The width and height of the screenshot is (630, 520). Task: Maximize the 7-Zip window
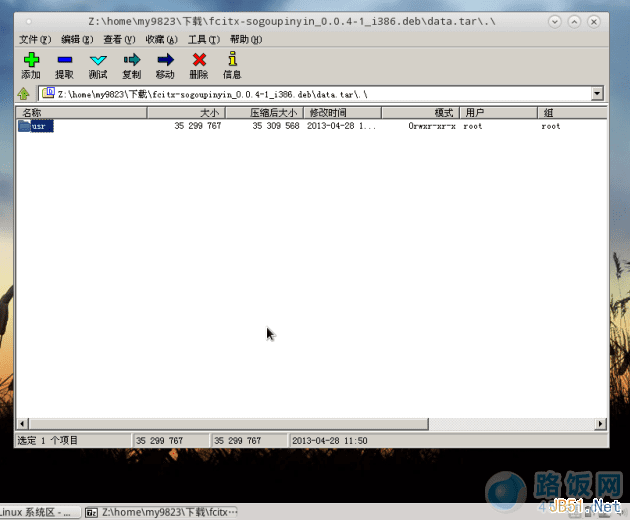(x=574, y=21)
